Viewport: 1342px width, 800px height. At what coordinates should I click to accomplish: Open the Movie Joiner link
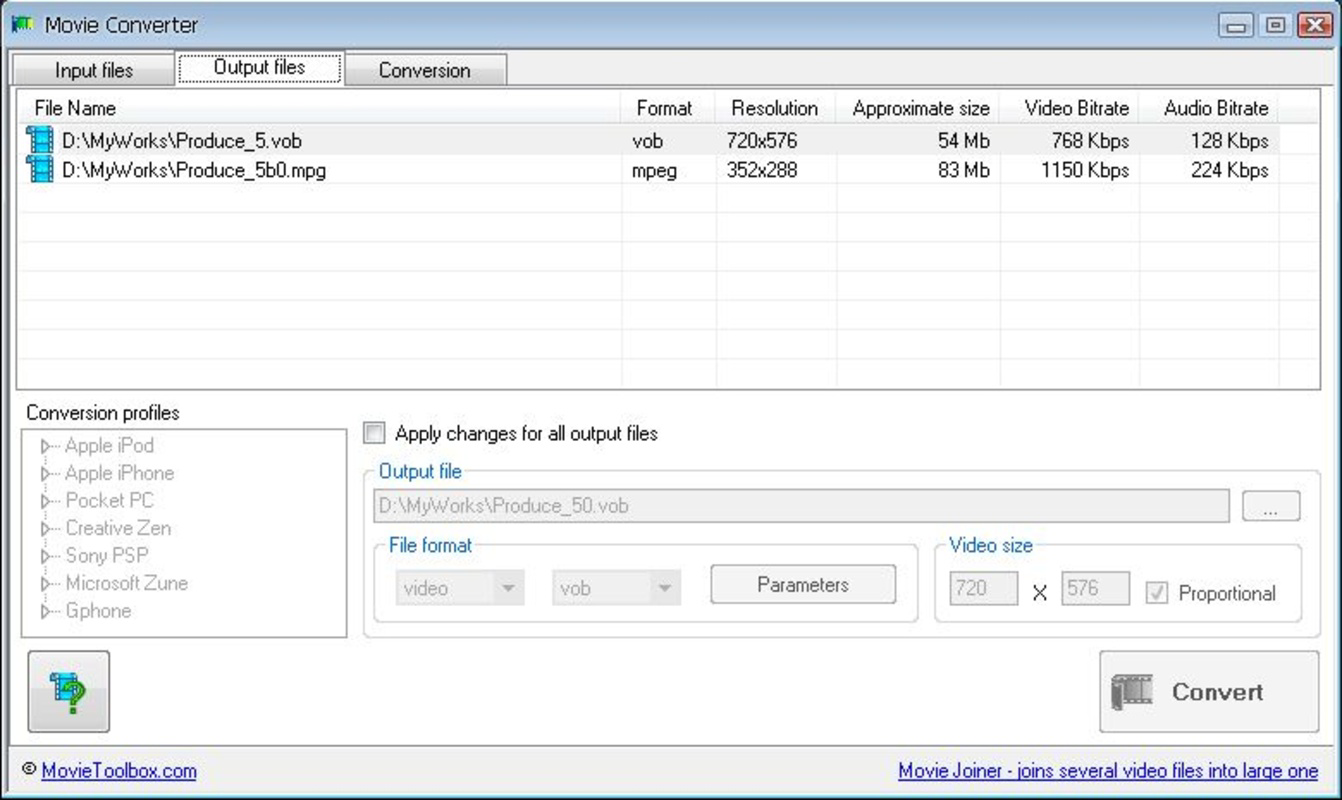(x=1108, y=771)
